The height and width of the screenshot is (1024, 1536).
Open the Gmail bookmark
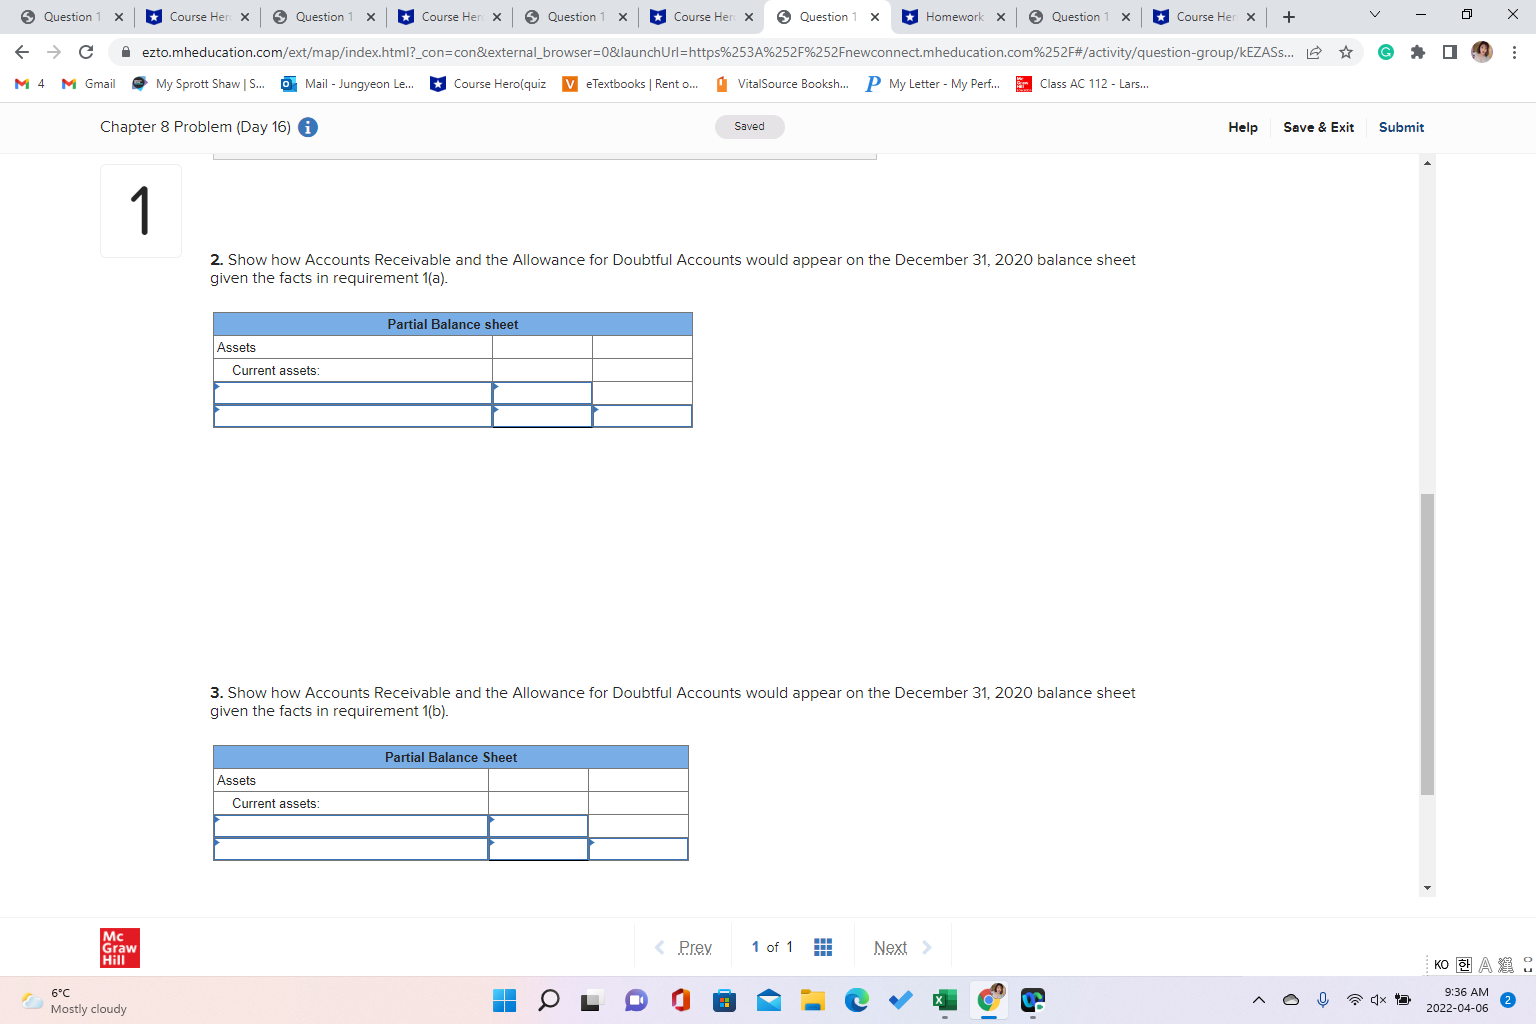89,84
